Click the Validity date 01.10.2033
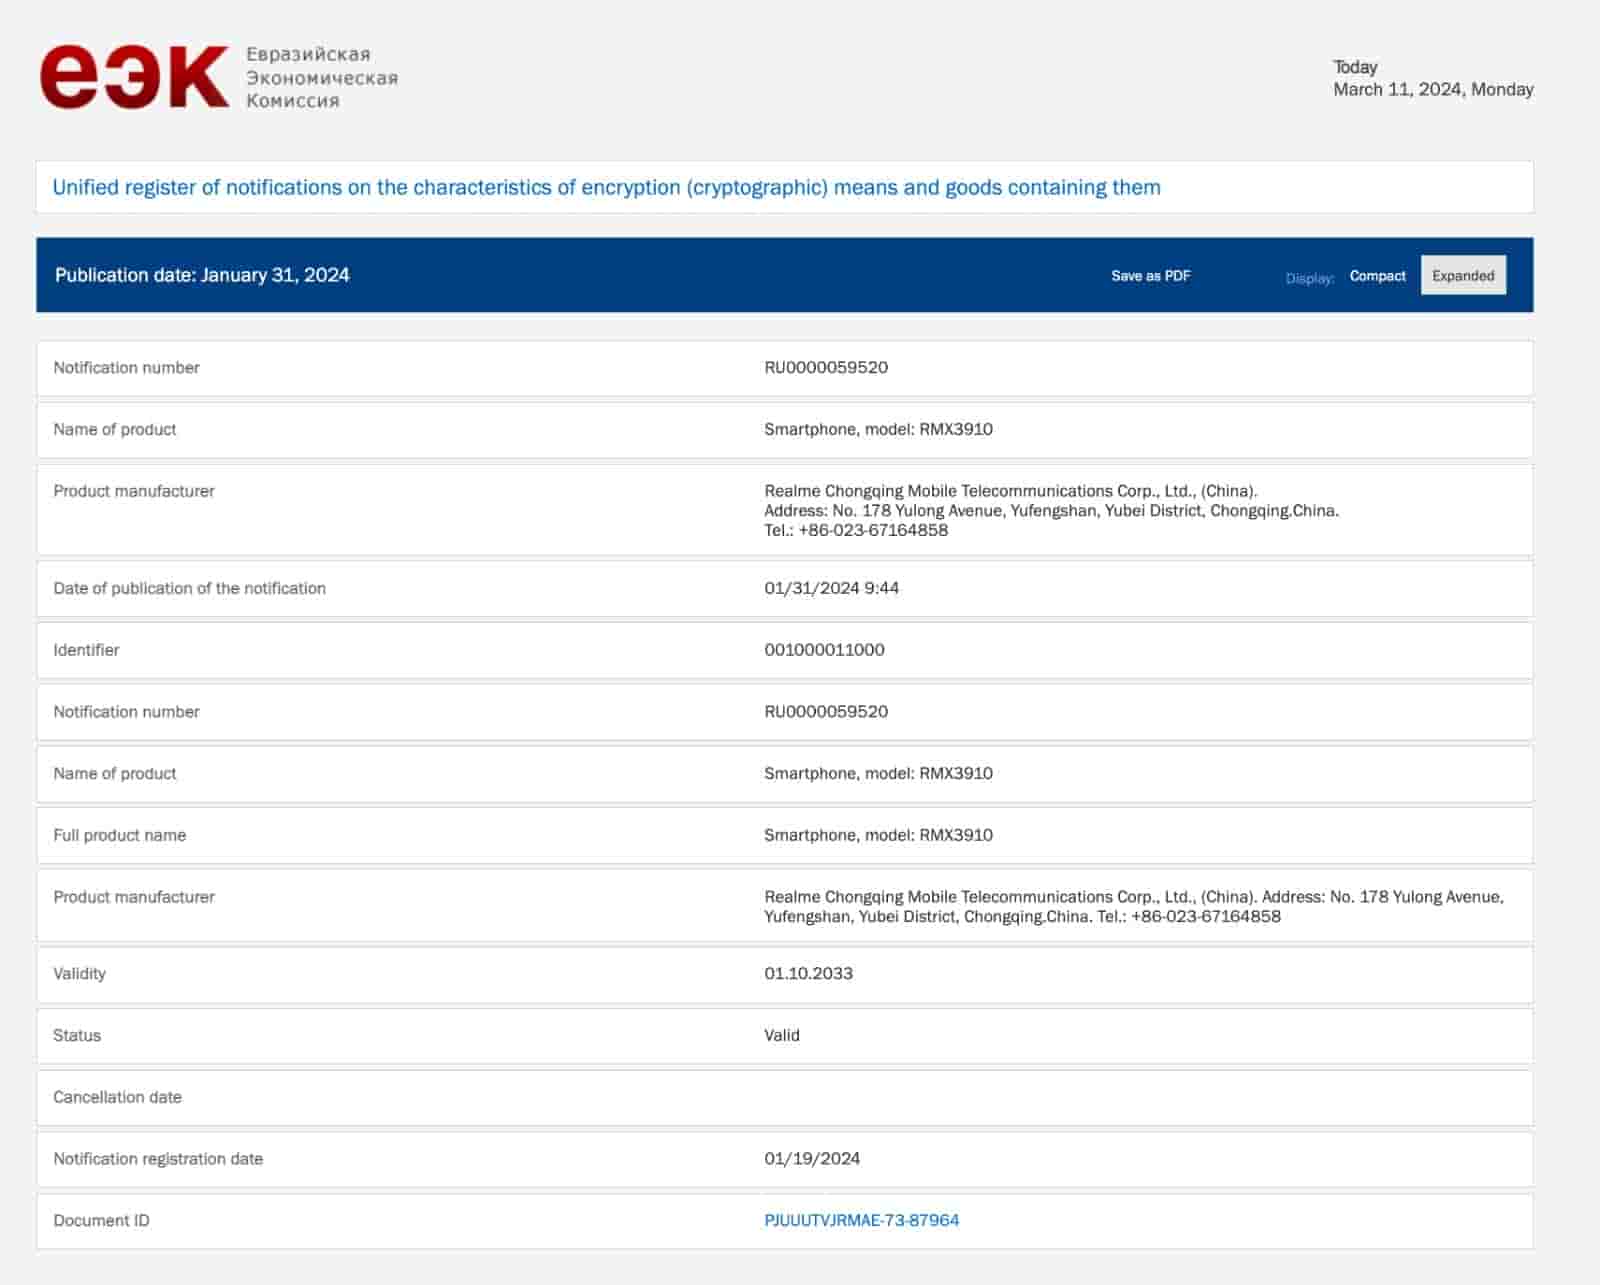 coord(807,973)
